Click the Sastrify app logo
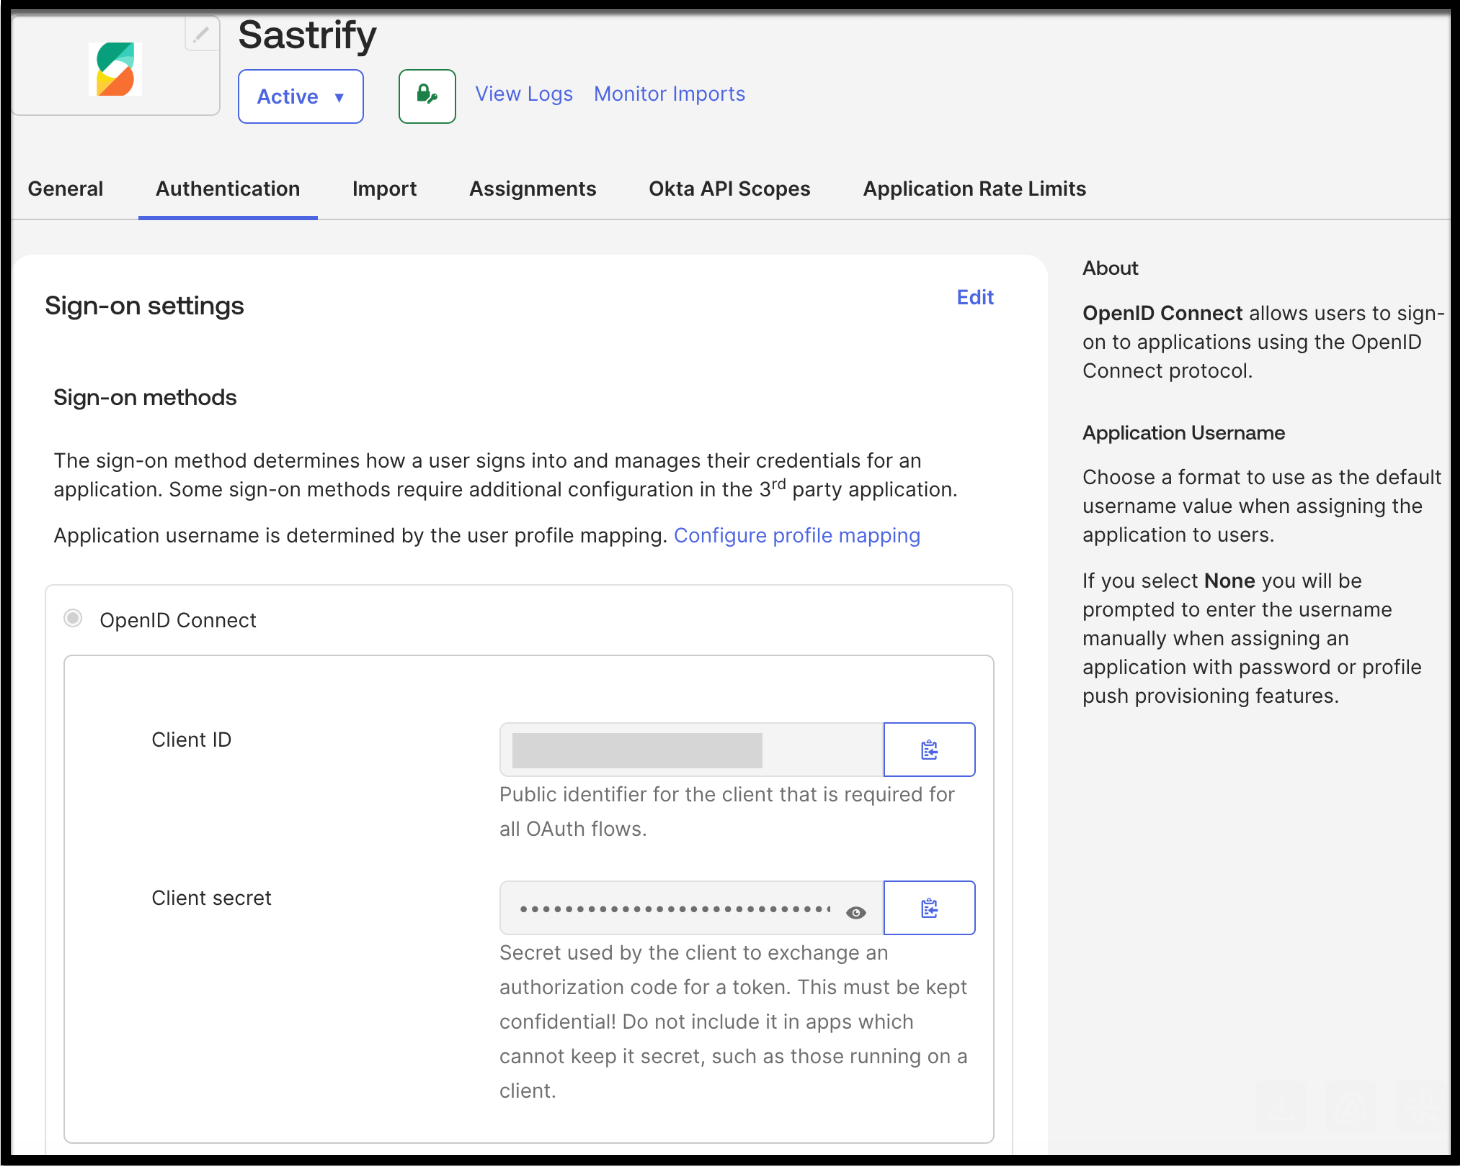The image size is (1460, 1166). [x=115, y=69]
